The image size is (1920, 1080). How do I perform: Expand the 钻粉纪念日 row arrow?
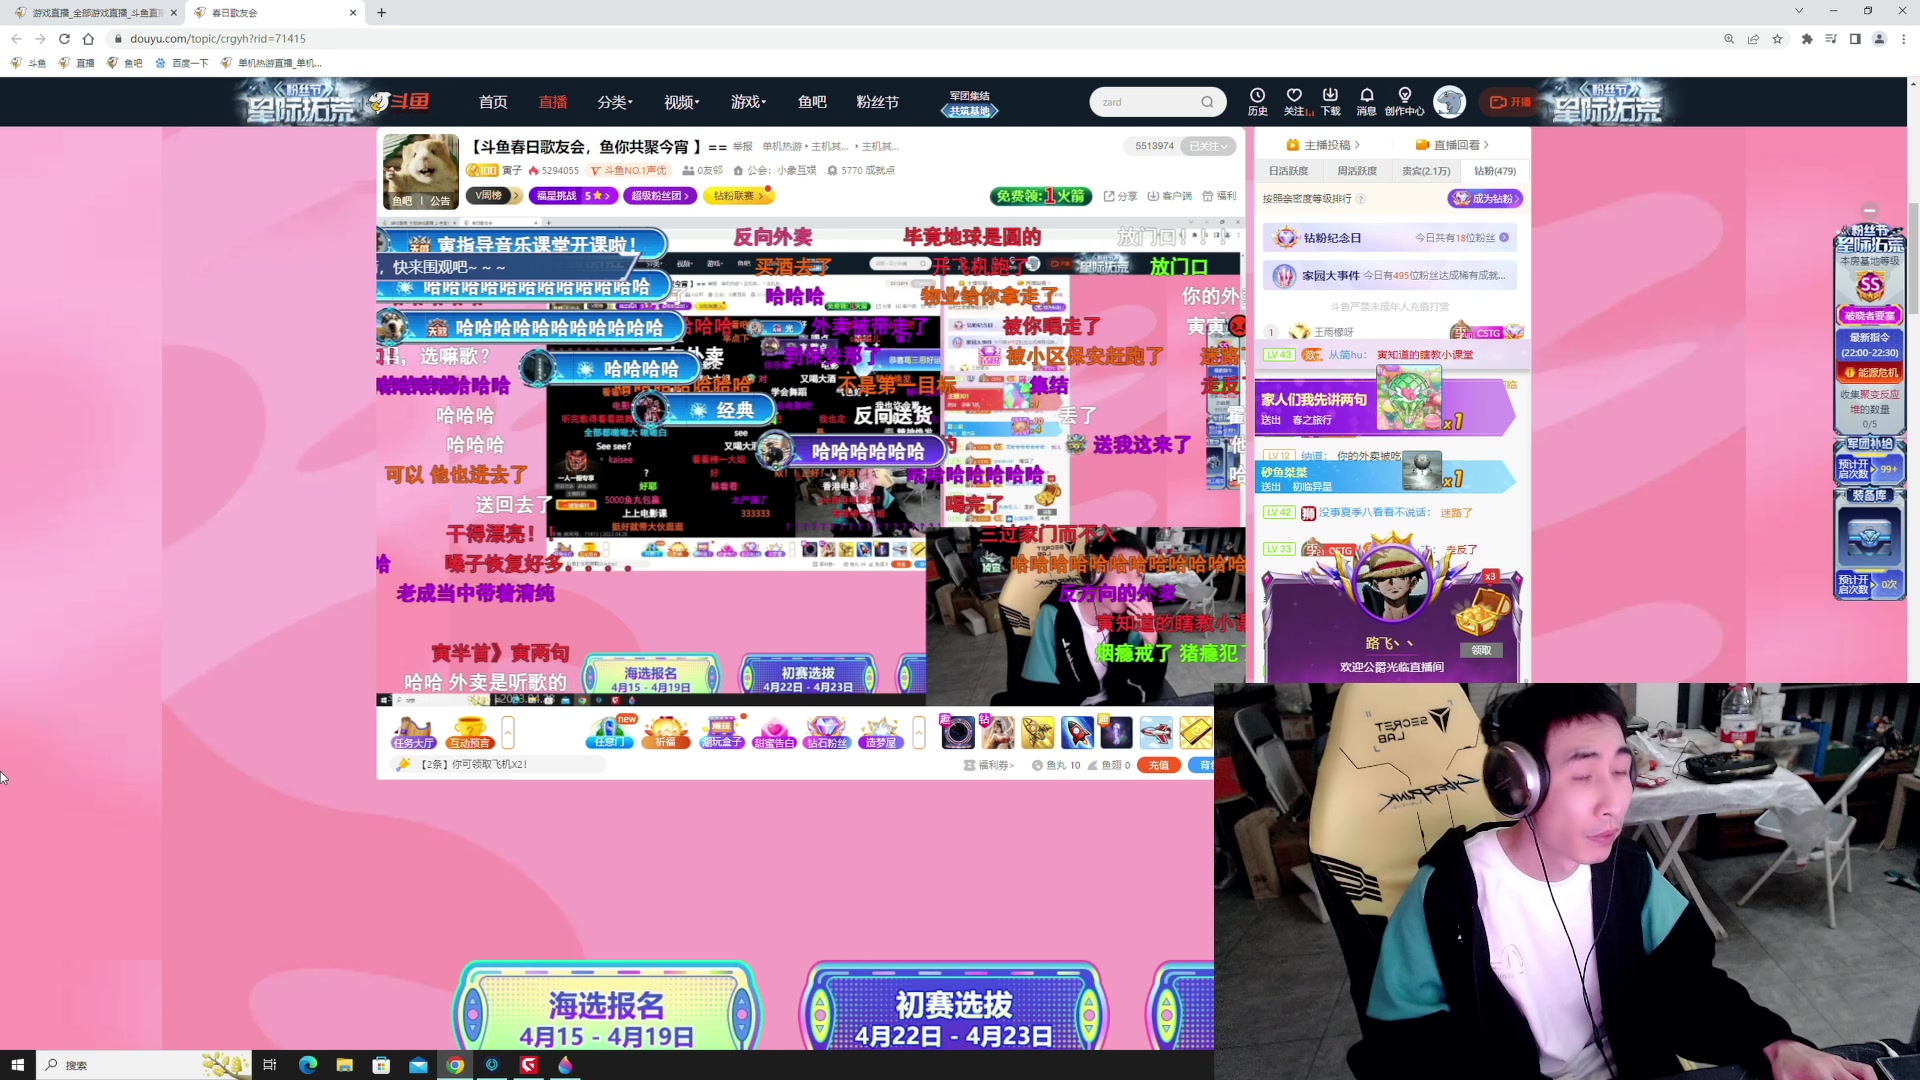pyautogui.click(x=1504, y=238)
